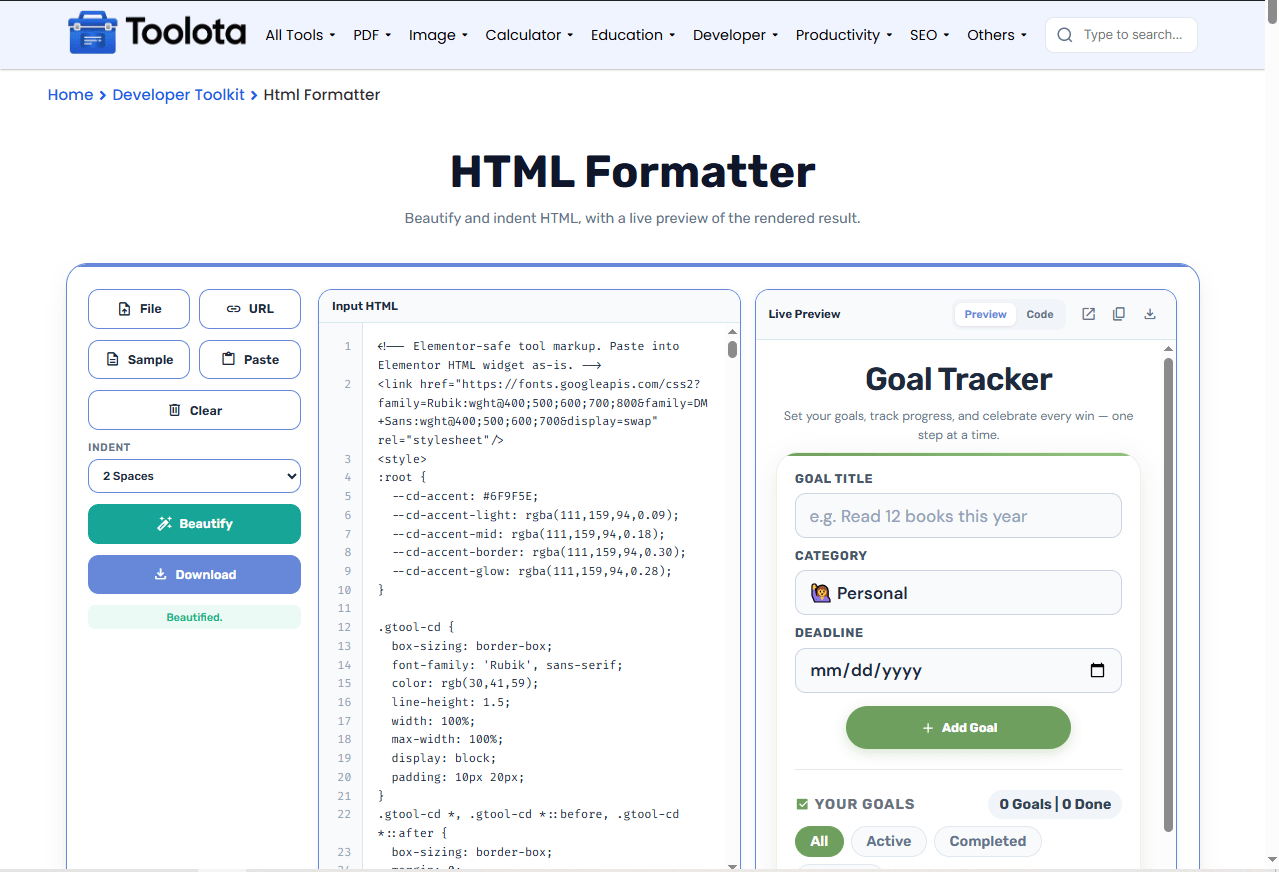This screenshot has height=872, width=1279.
Task: Switch to the Preview tab
Action: [985, 314]
